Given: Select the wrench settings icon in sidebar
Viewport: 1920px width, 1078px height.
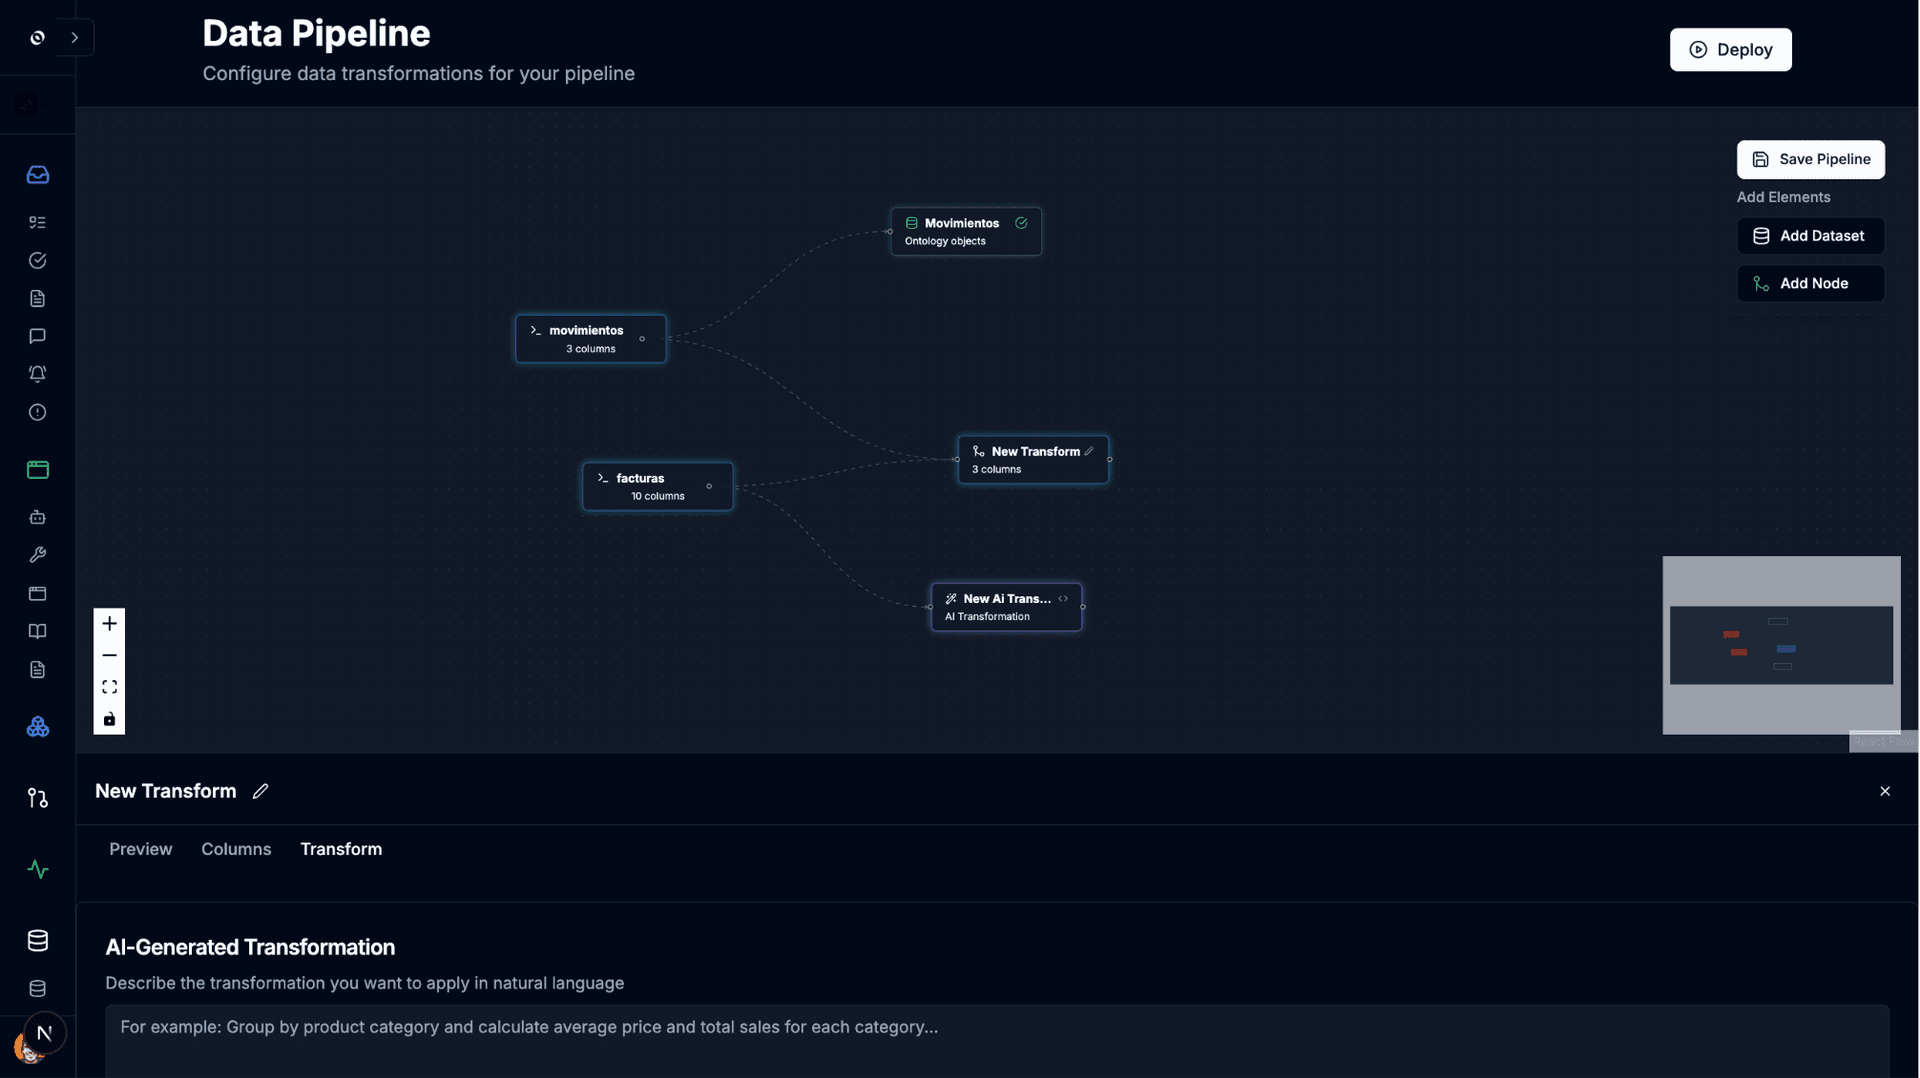Looking at the screenshot, I should 37,555.
